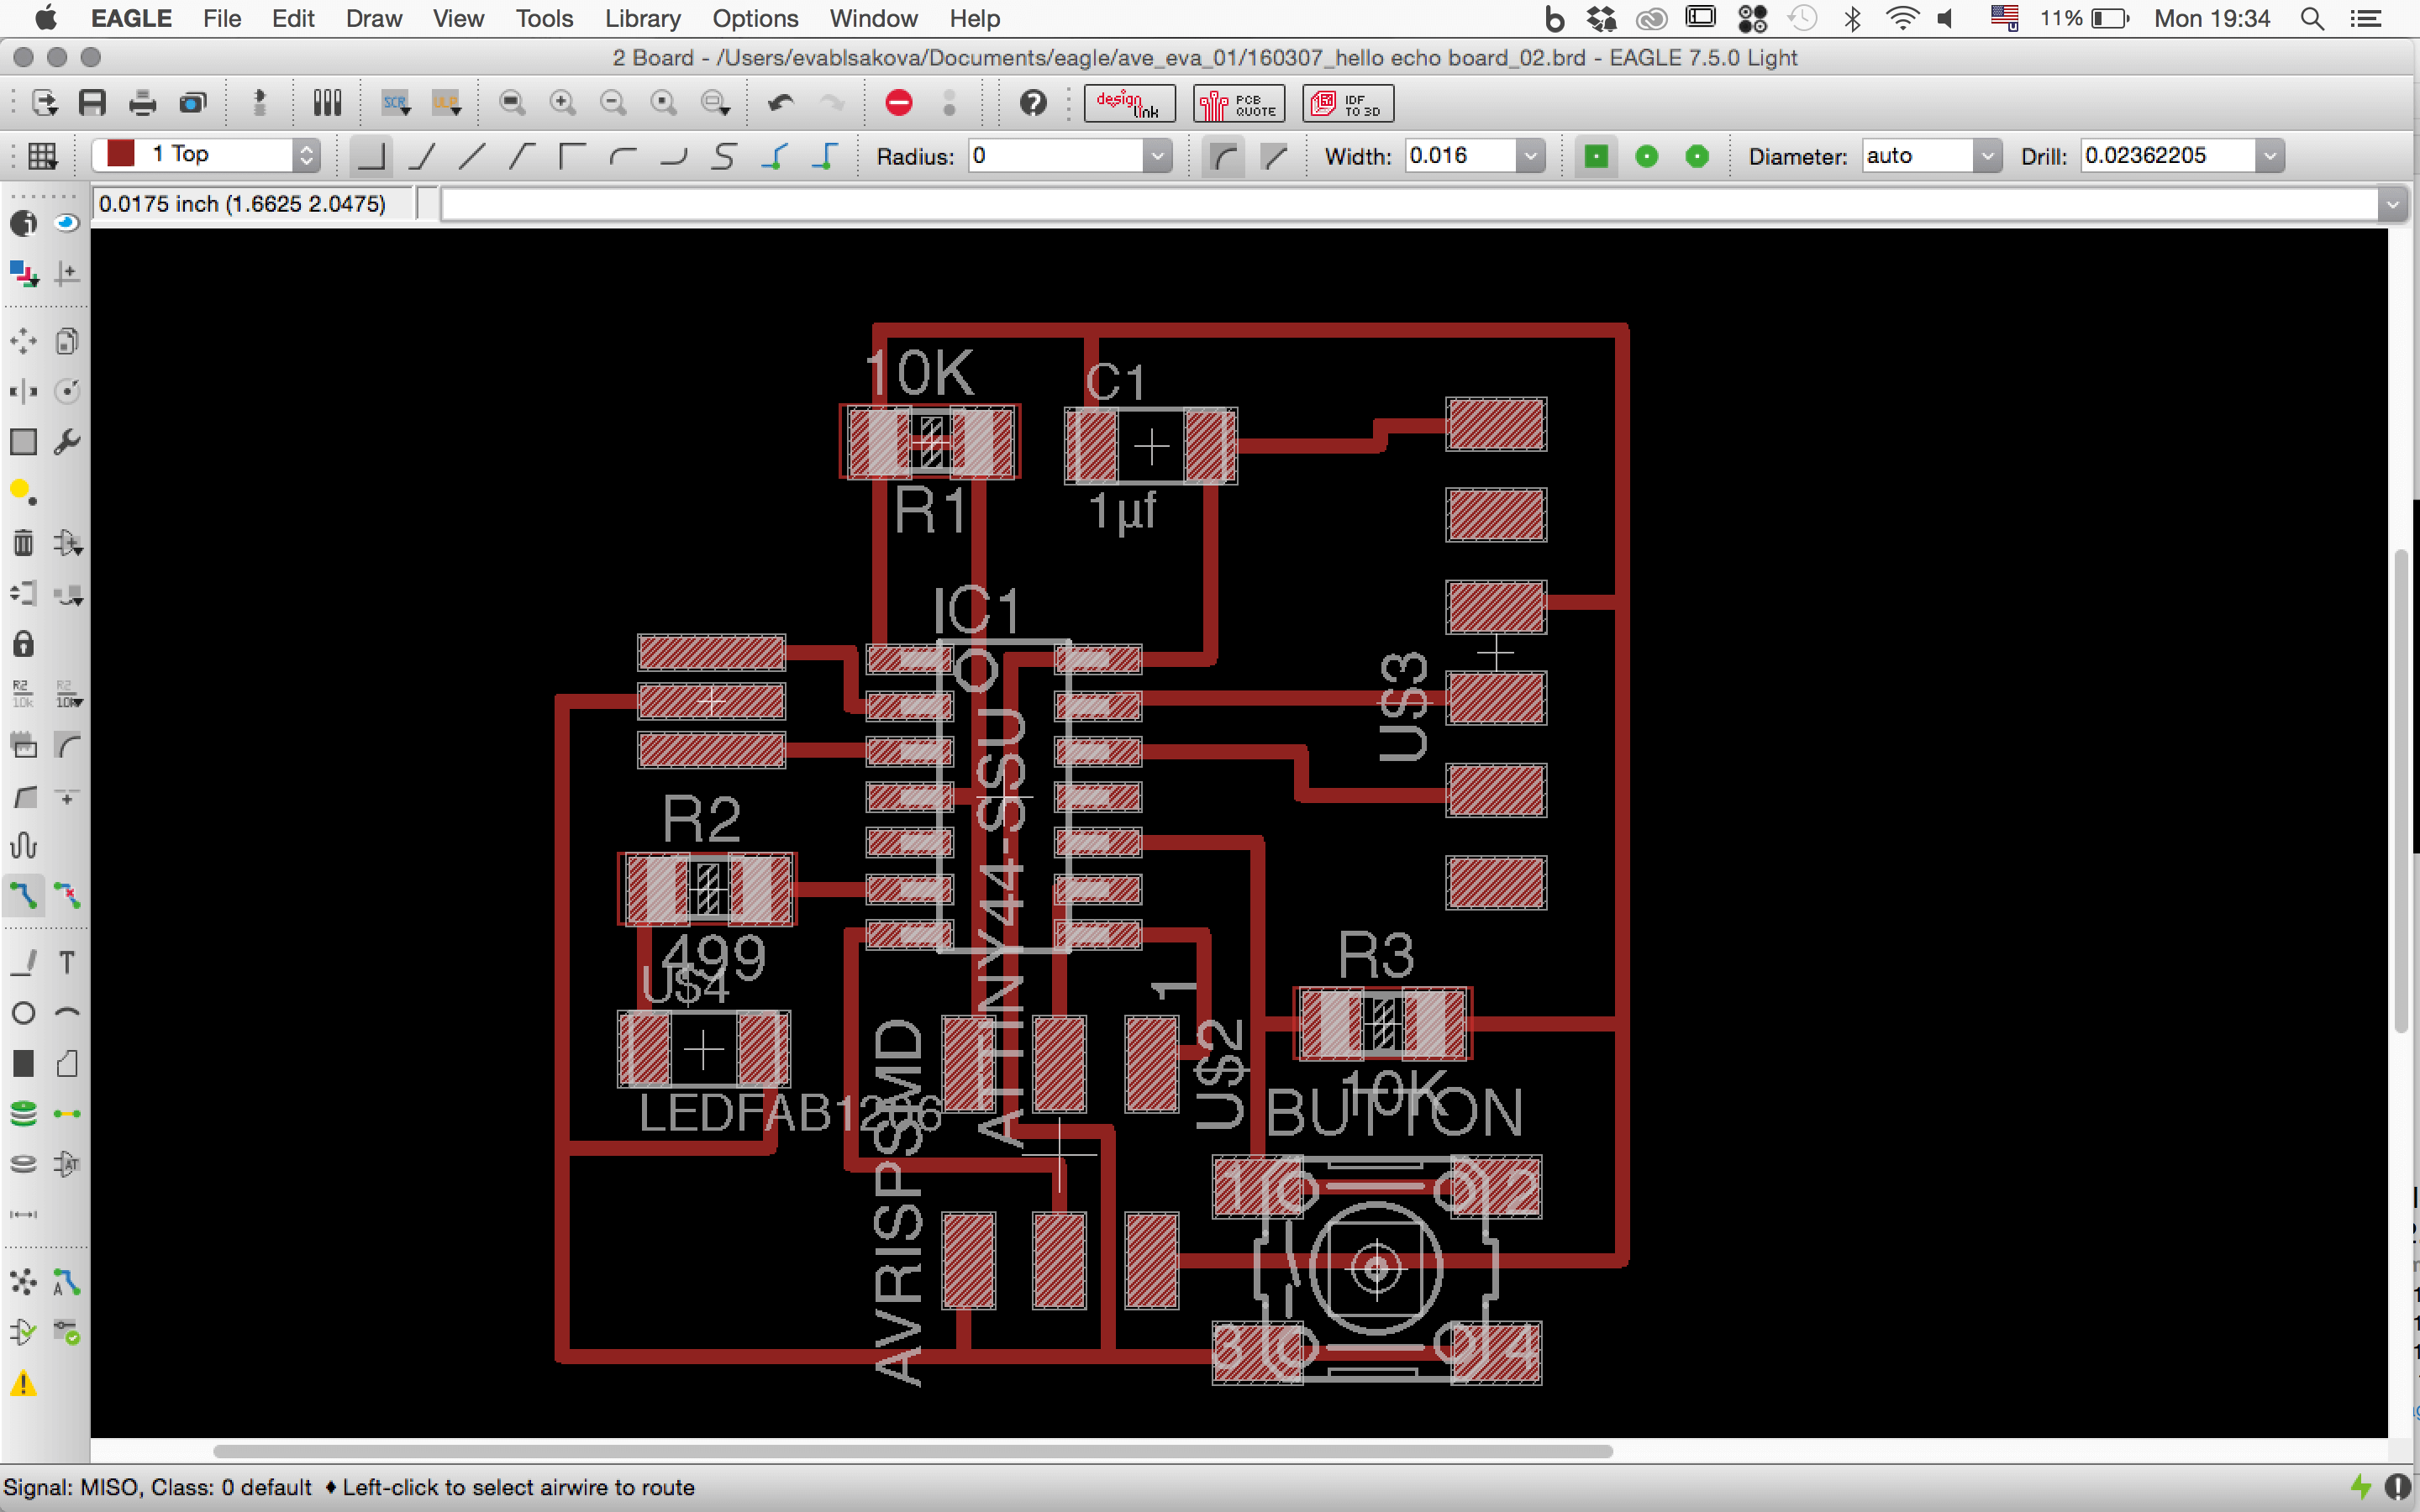Open the Info tool
Image resolution: width=2420 pixels, height=1512 pixels.
pyautogui.click(x=23, y=223)
